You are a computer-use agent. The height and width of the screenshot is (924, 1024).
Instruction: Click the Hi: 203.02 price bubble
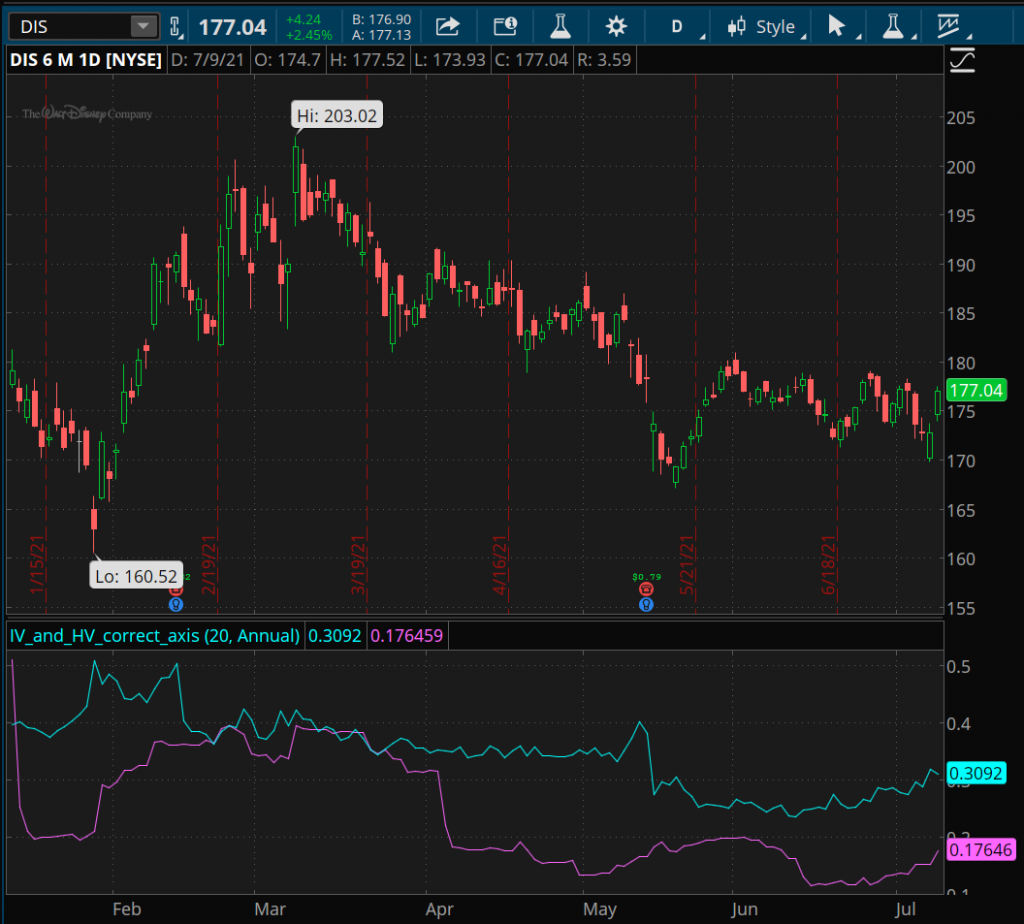[x=337, y=116]
